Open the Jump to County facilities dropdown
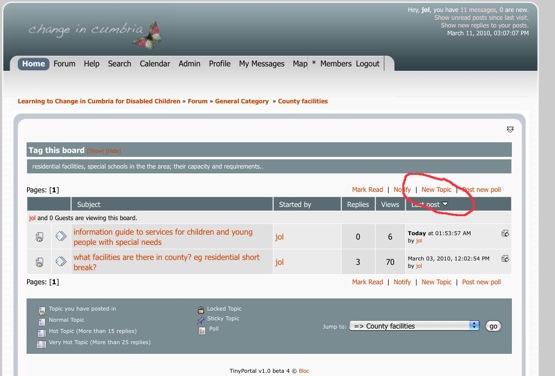This screenshot has height=376, width=555. (414, 326)
